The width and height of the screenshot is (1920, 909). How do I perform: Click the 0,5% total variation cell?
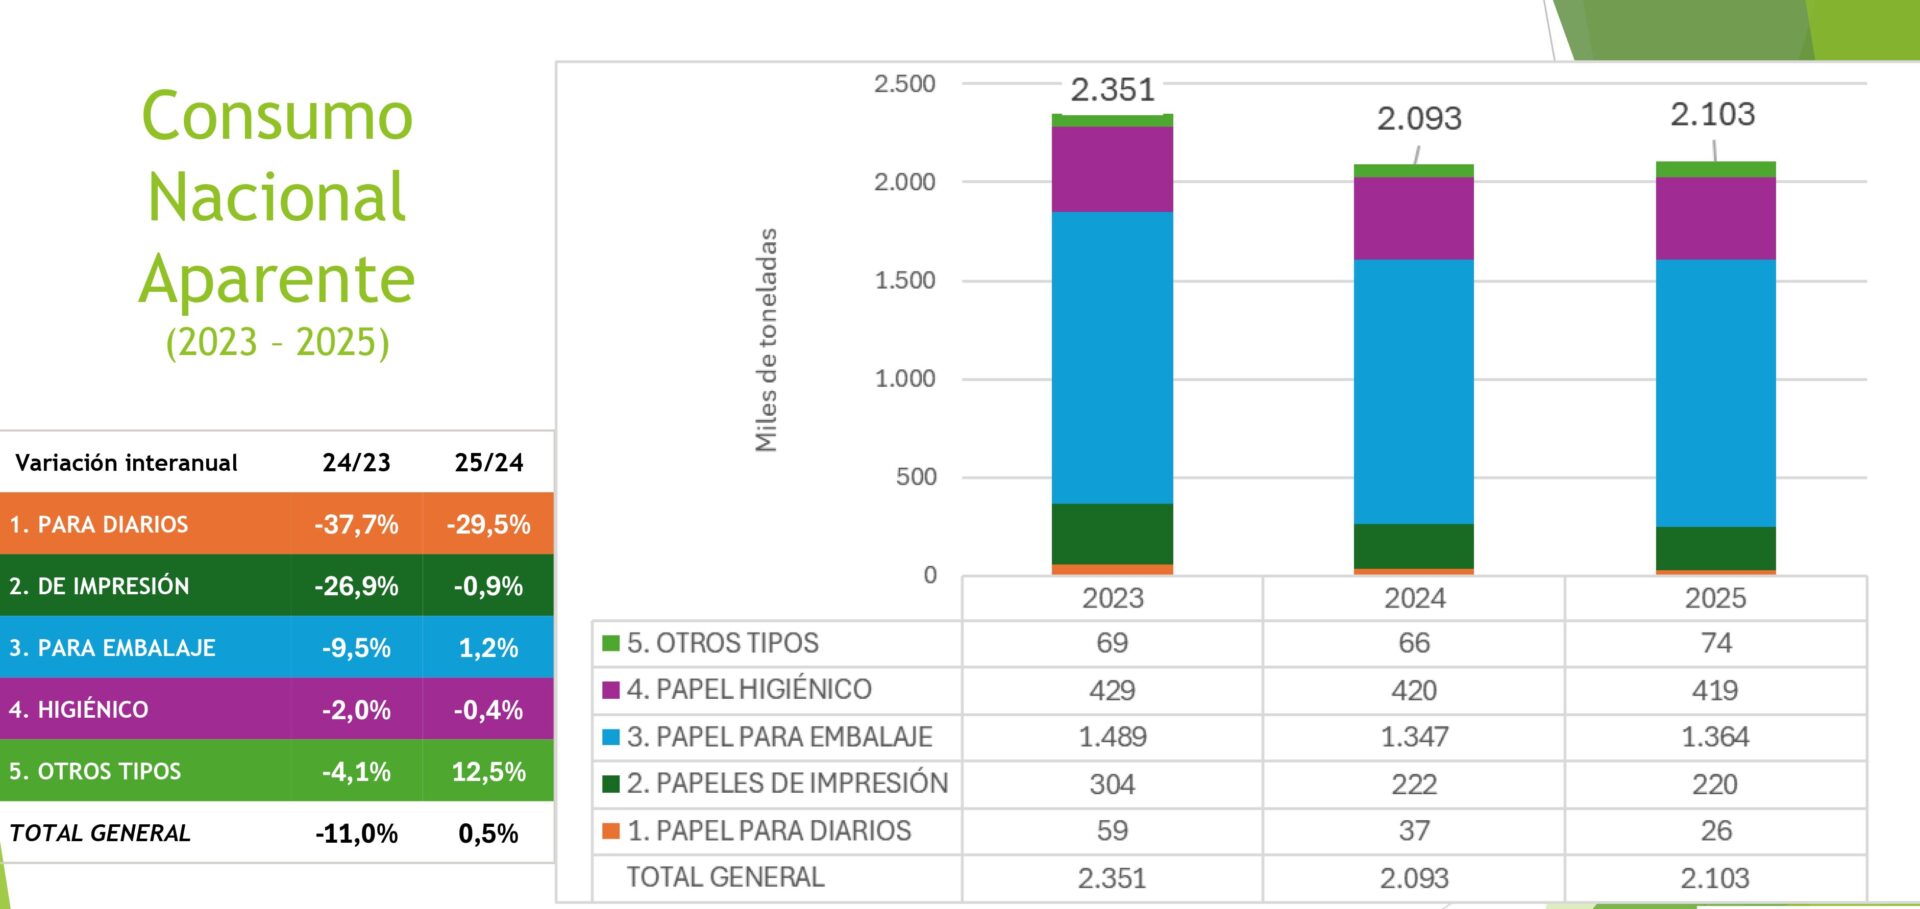(488, 834)
